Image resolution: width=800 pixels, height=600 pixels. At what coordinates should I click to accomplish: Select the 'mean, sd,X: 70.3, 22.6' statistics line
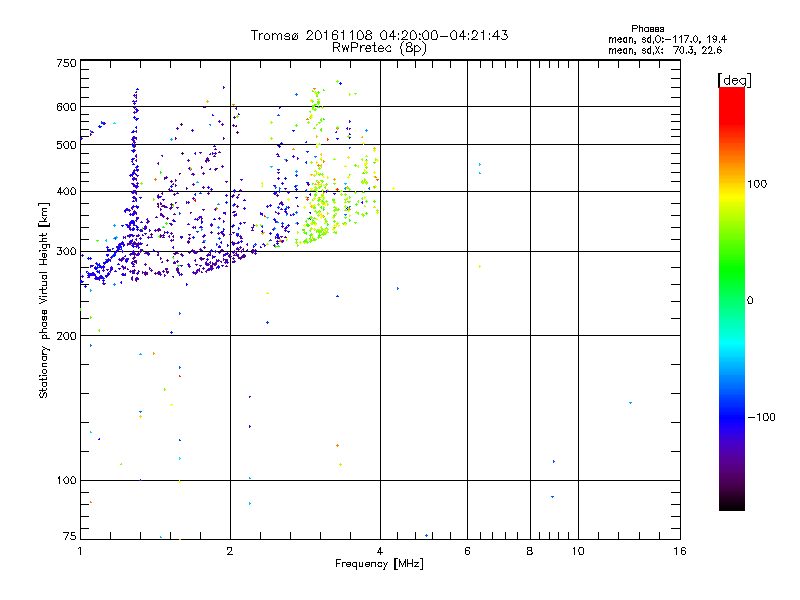point(665,51)
